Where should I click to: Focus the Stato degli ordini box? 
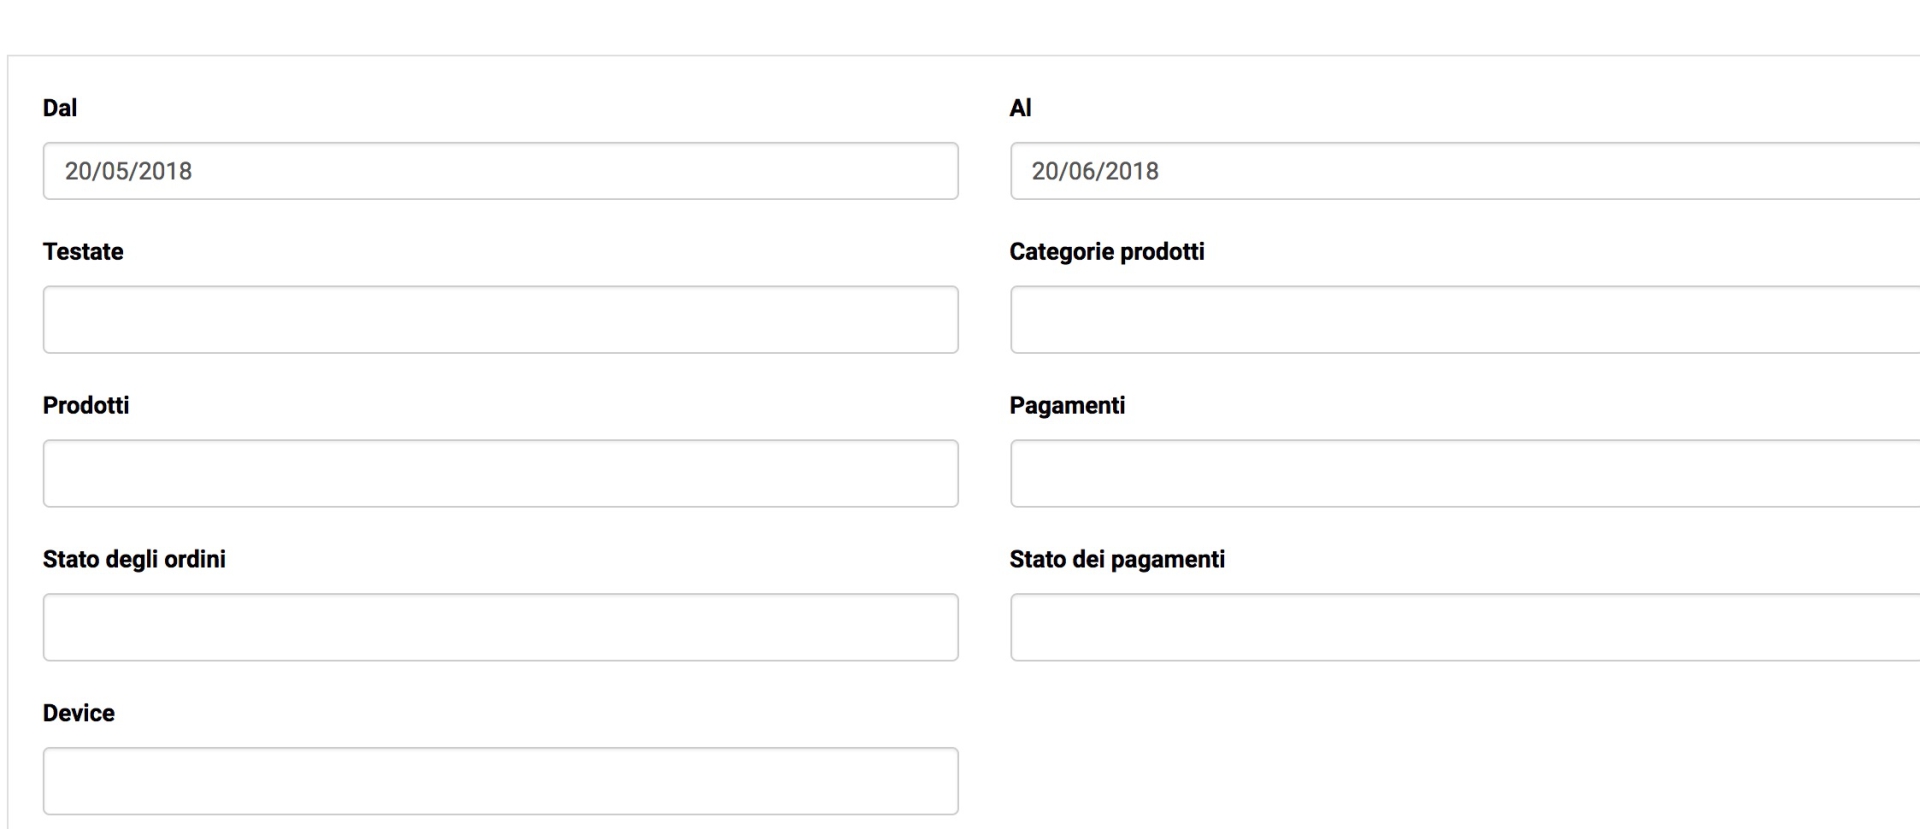(500, 628)
